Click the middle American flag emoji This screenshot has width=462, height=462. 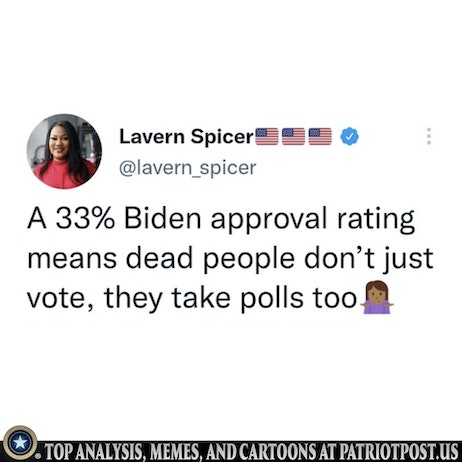293,136
